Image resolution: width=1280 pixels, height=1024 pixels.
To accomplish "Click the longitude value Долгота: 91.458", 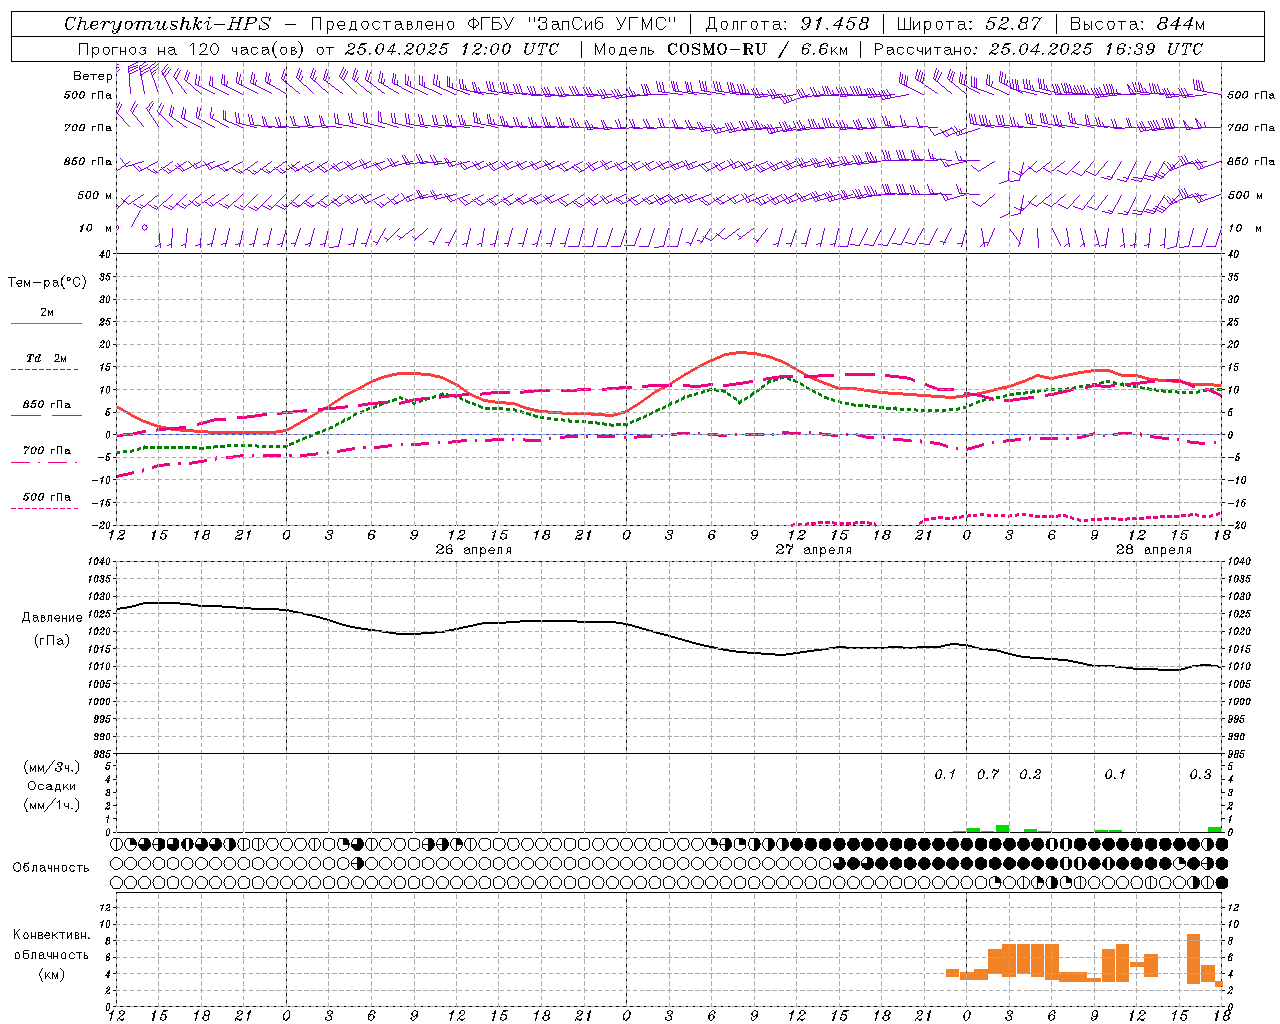I will [x=787, y=24].
